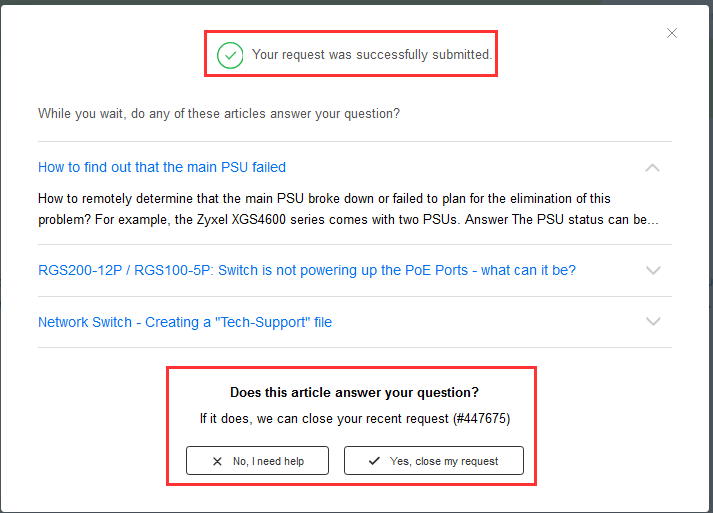The height and width of the screenshot is (513, 713).
Task: Collapse the main PSU failed article chevron
Action: pos(653,168)
